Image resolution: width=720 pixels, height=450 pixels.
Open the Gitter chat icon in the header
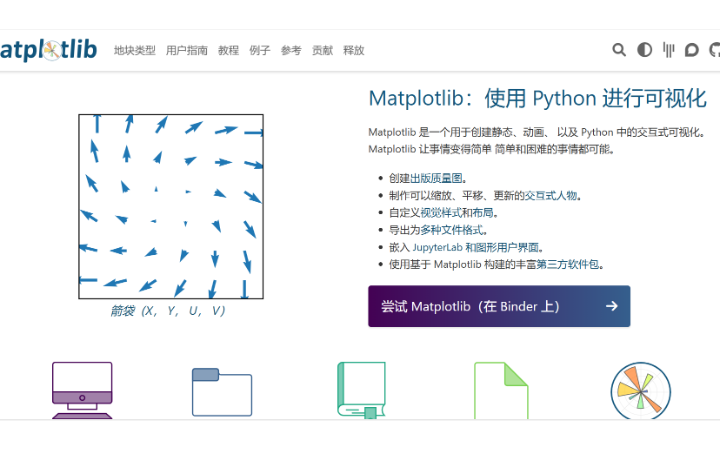(x=669, y=50)
